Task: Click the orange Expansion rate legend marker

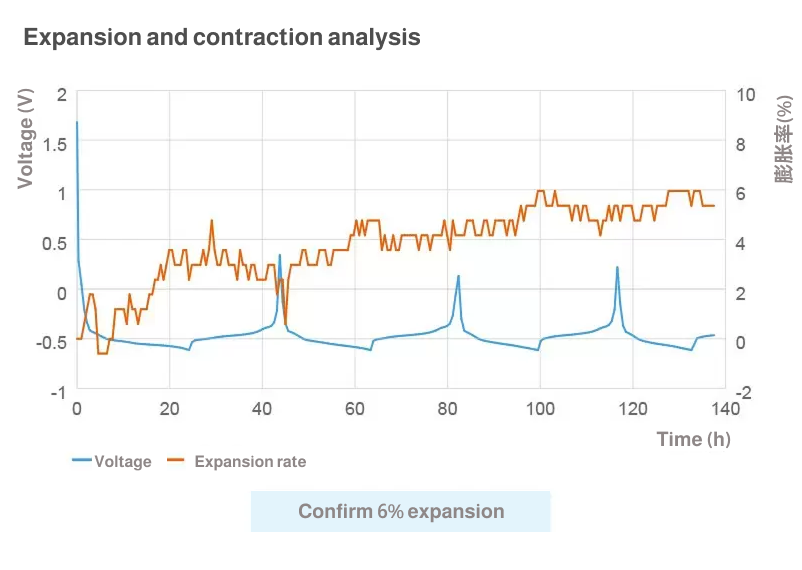Action: pyautogui.click(x=177, y=462)
